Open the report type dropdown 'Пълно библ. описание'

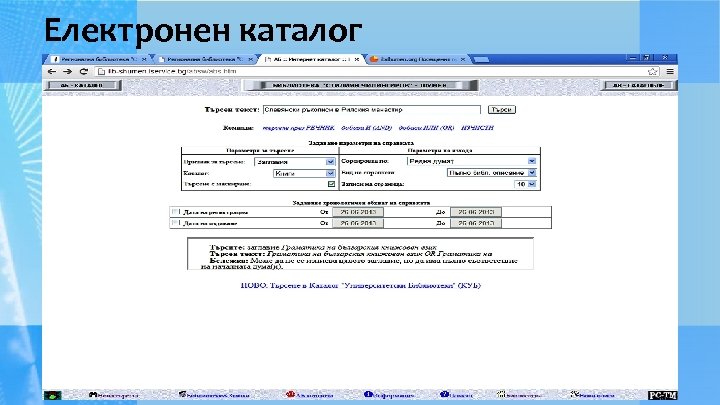(491, 173)
